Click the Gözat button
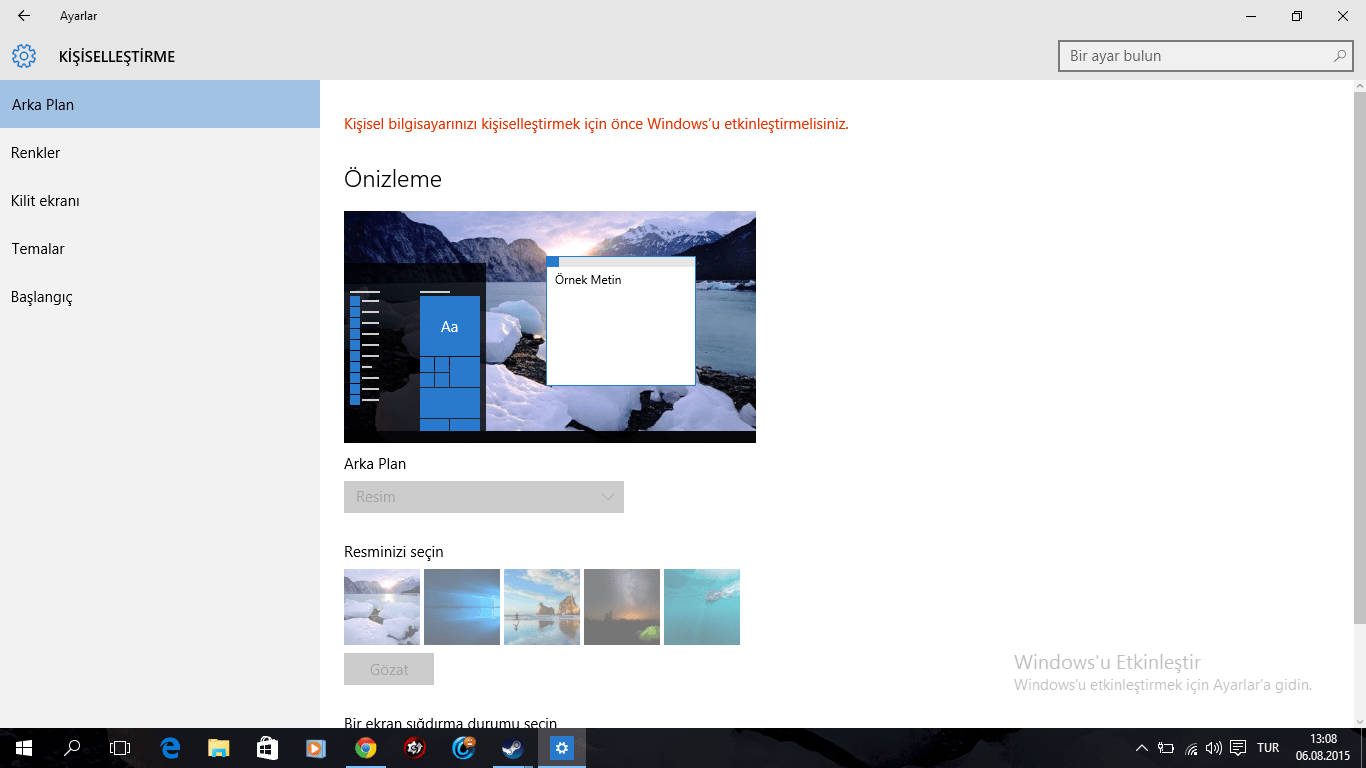This screenshot has height=768, width=1366. click(389, 669)
